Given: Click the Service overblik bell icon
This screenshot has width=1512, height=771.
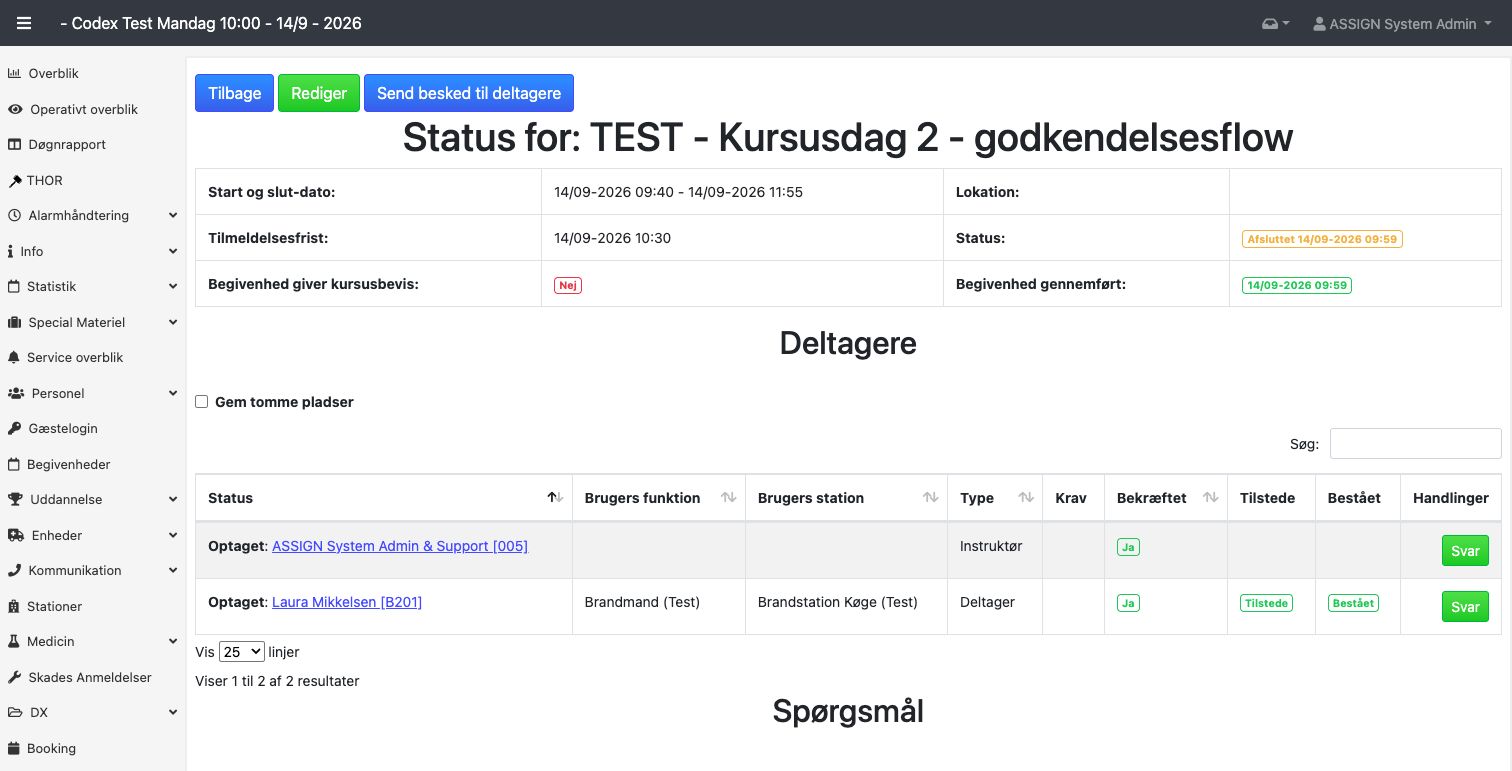Looking at the screenshot, I should click(x=14, y=357).
